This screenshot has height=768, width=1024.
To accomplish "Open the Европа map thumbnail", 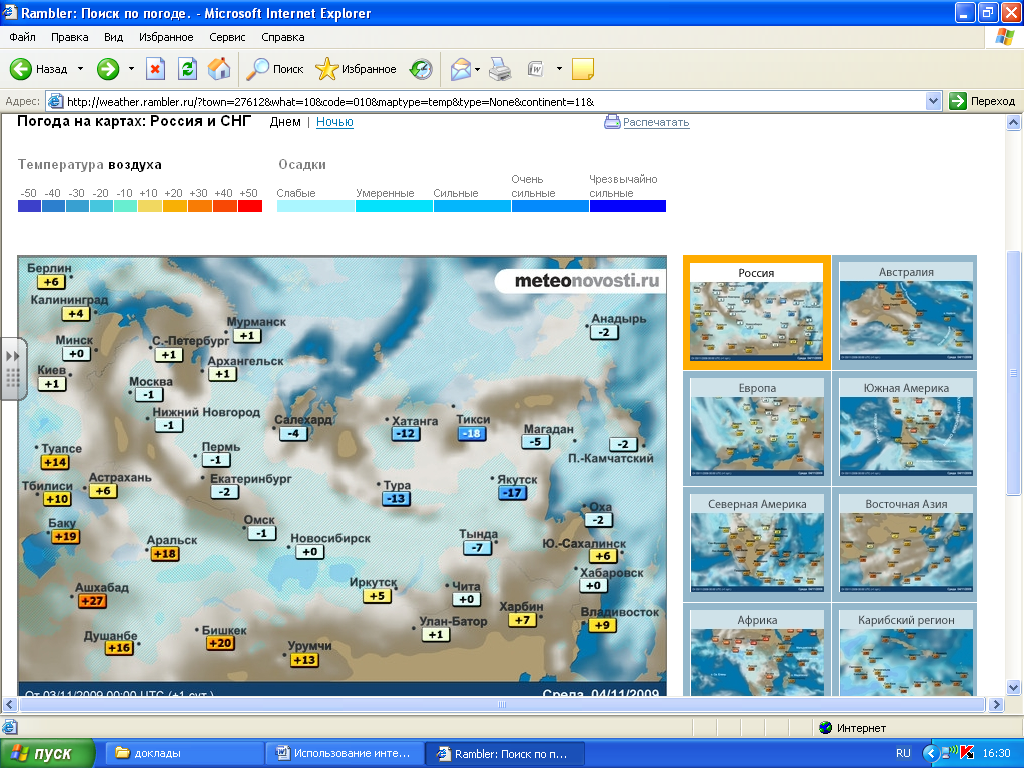I will tap(757, 428).
